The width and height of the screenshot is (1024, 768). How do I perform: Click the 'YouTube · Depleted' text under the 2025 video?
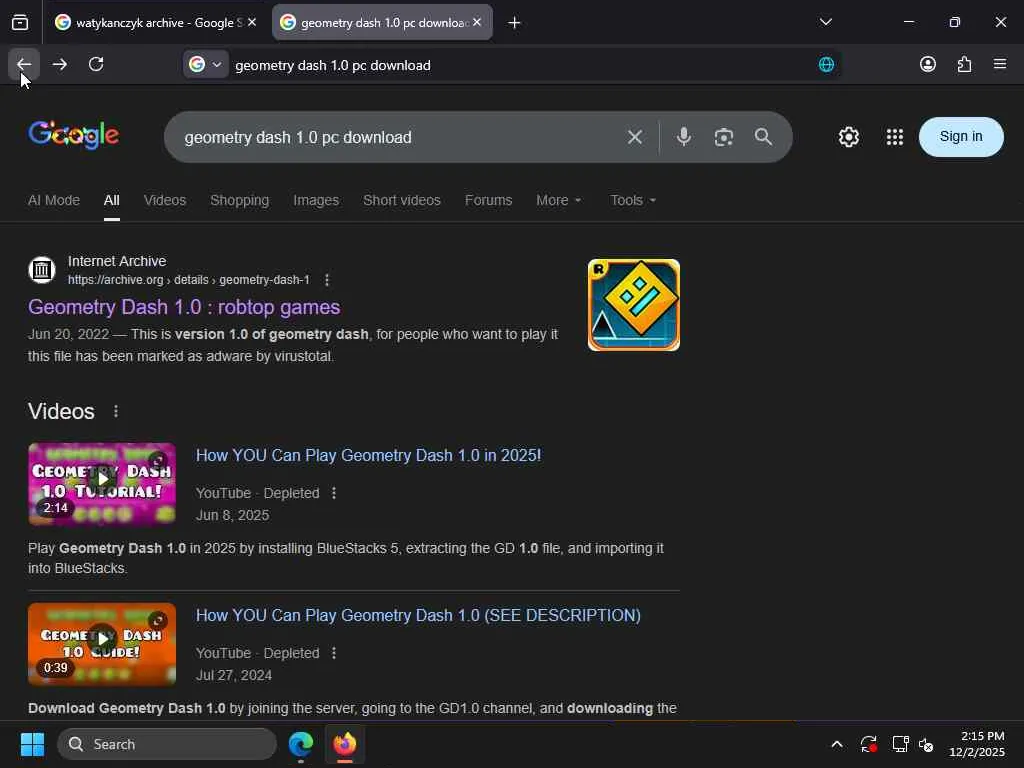pos(257,493)
